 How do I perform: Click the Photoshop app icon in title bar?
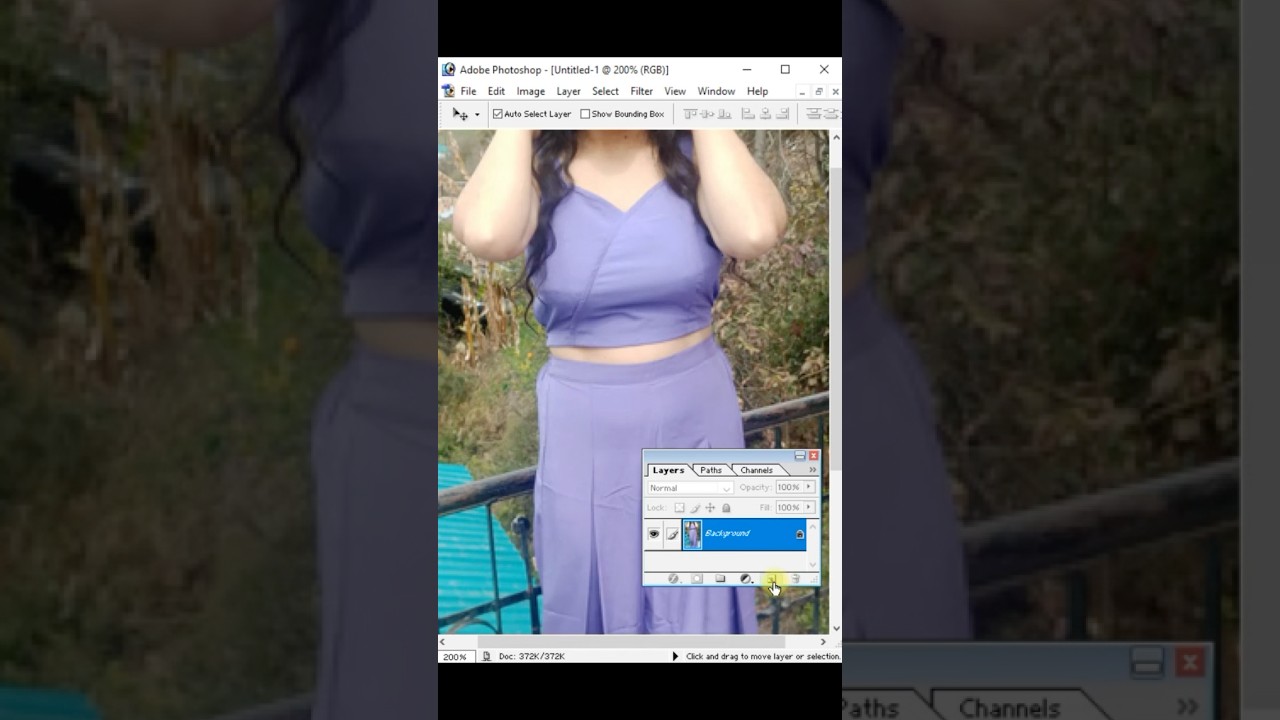pyautogui.click(x=449, y=70)
